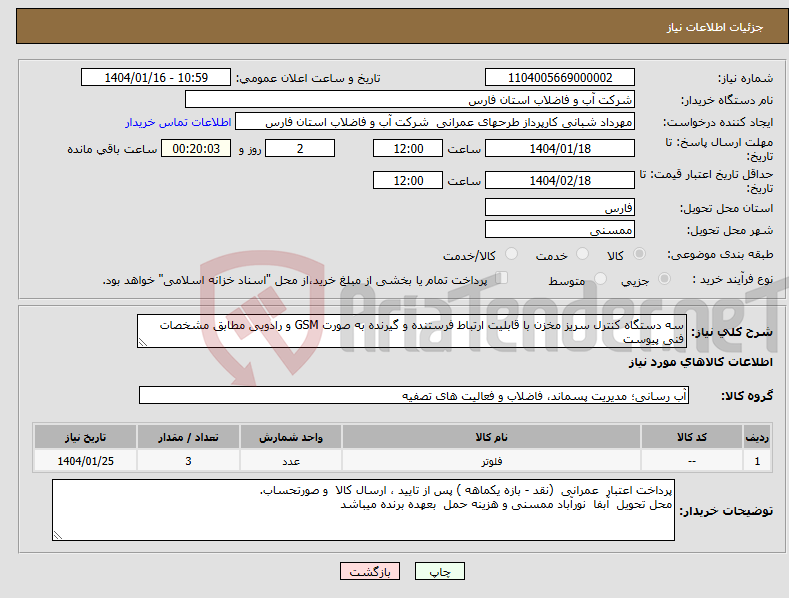This screenshot has width=789, height=598.
Task: Click the جزئیات اطلاعات نیاز page header
Action: pos(715,27)
